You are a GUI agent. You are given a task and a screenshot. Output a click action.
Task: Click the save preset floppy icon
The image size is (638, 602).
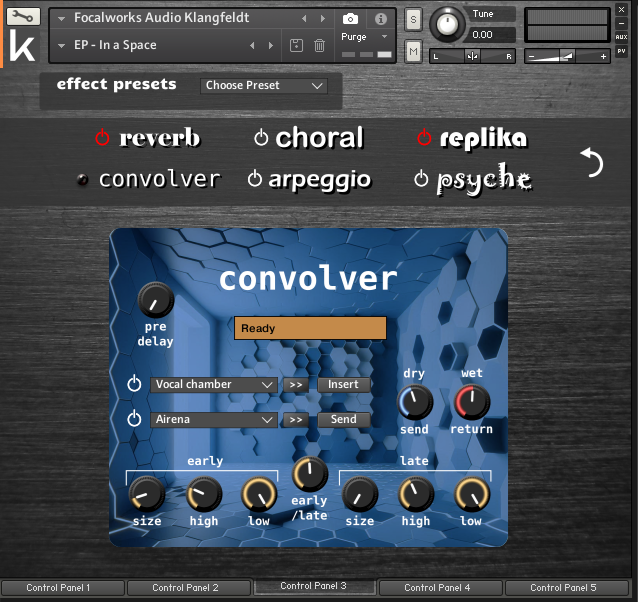point(296,45)
